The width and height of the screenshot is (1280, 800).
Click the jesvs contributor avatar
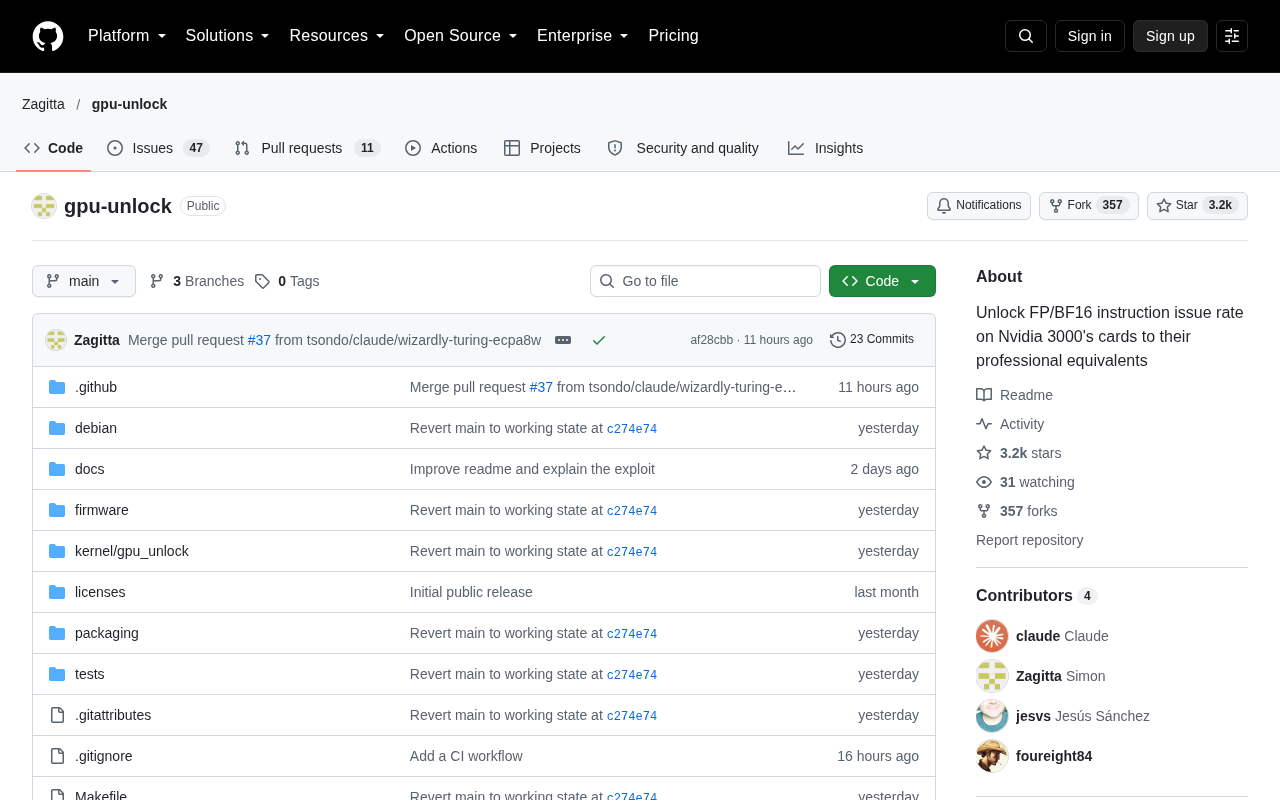[x=992, y=716]
